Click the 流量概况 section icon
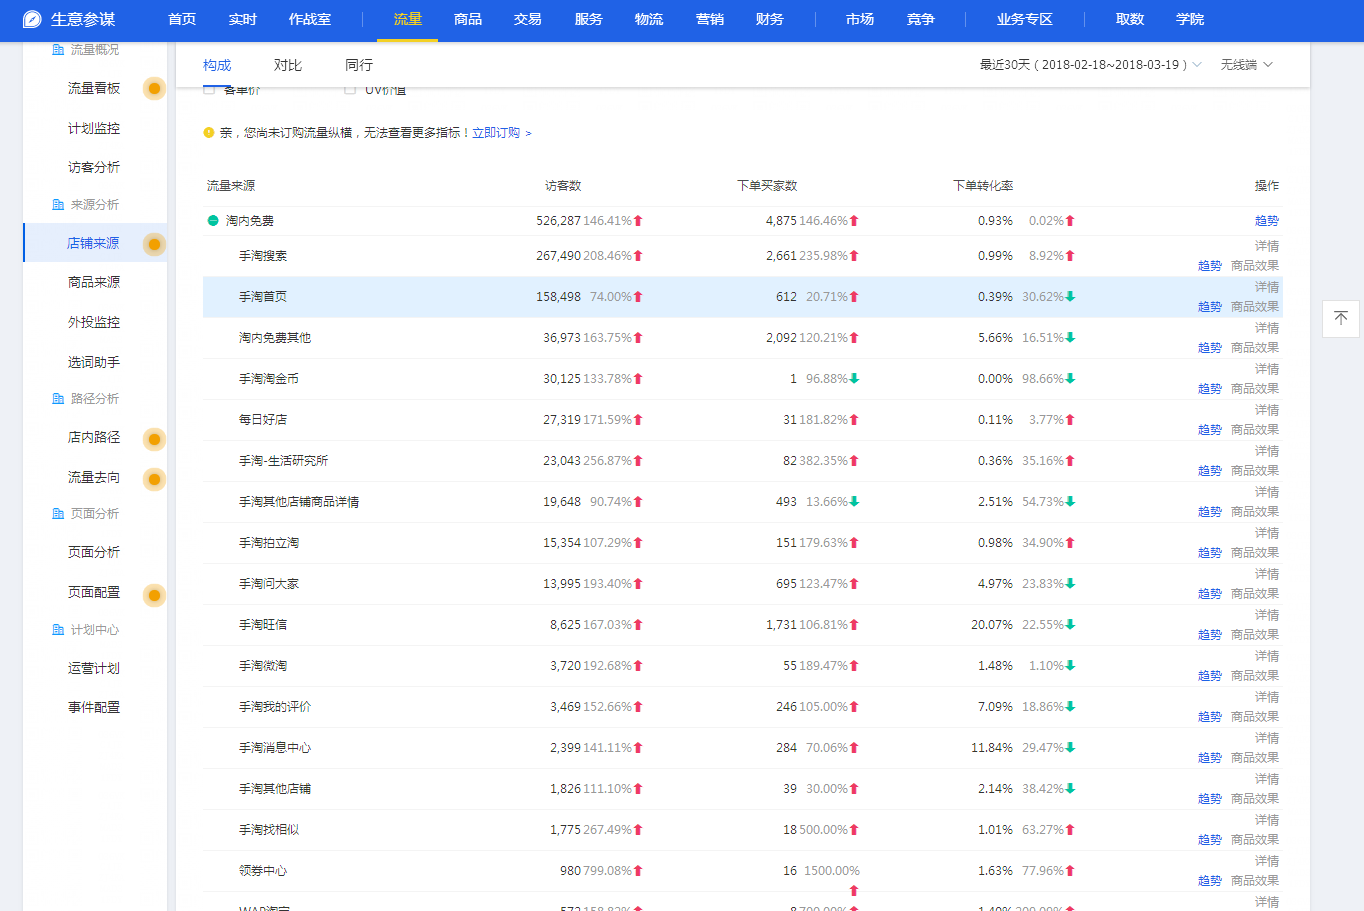 pyautogui.click(x=58, y=49)
